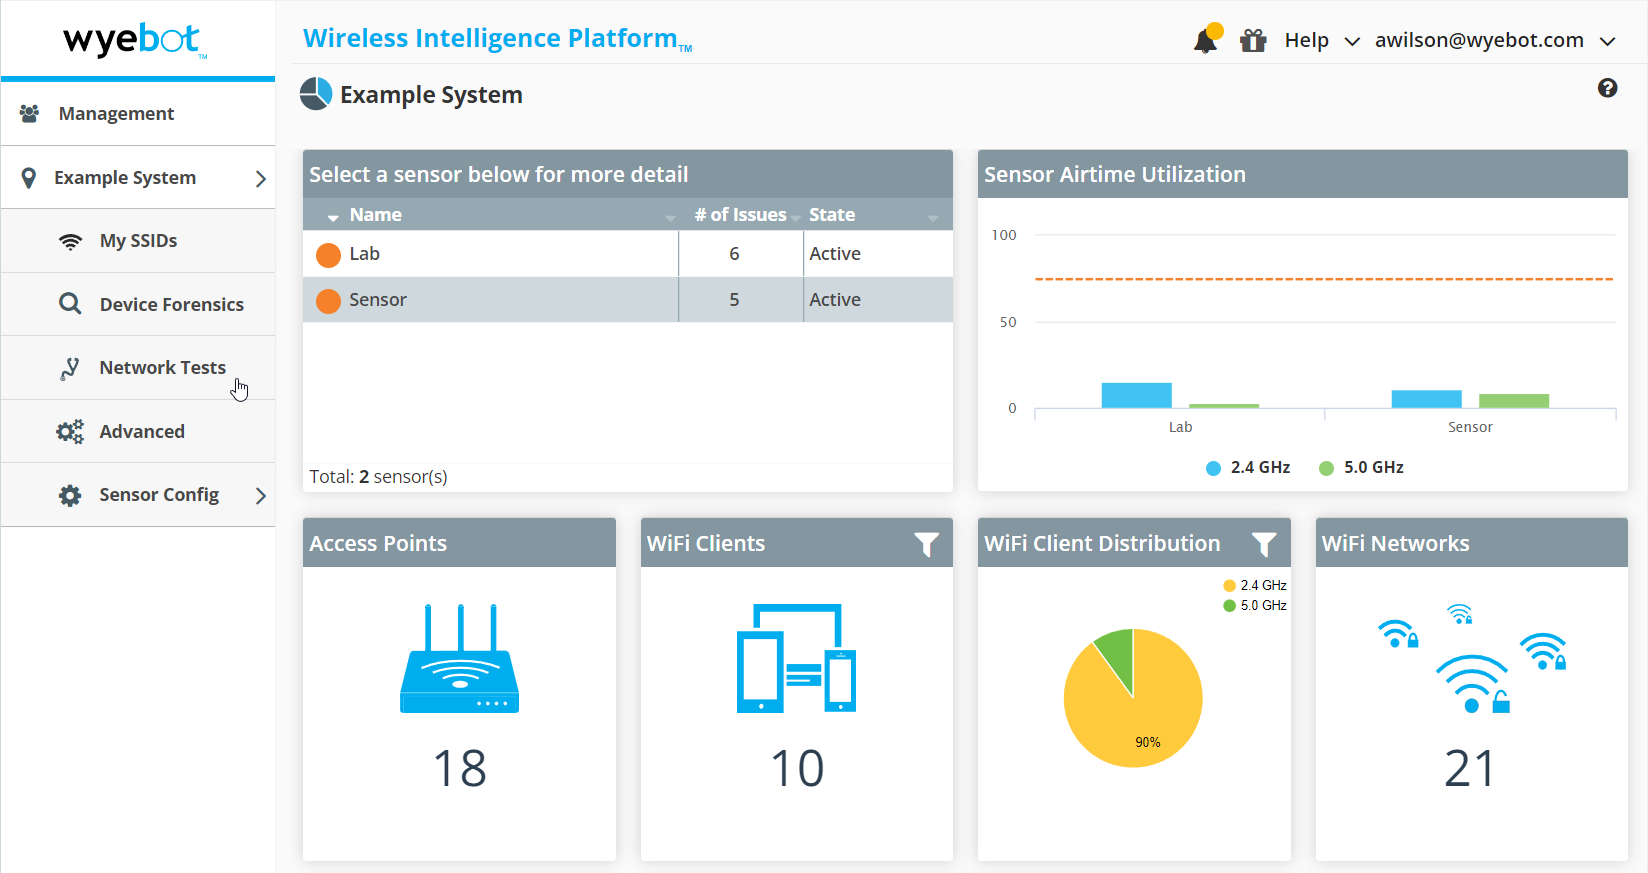The width and height of the screenshot is (1648, 873).
Task: Click the orange dashed threshold line
Action: [x=1325, y=279]
